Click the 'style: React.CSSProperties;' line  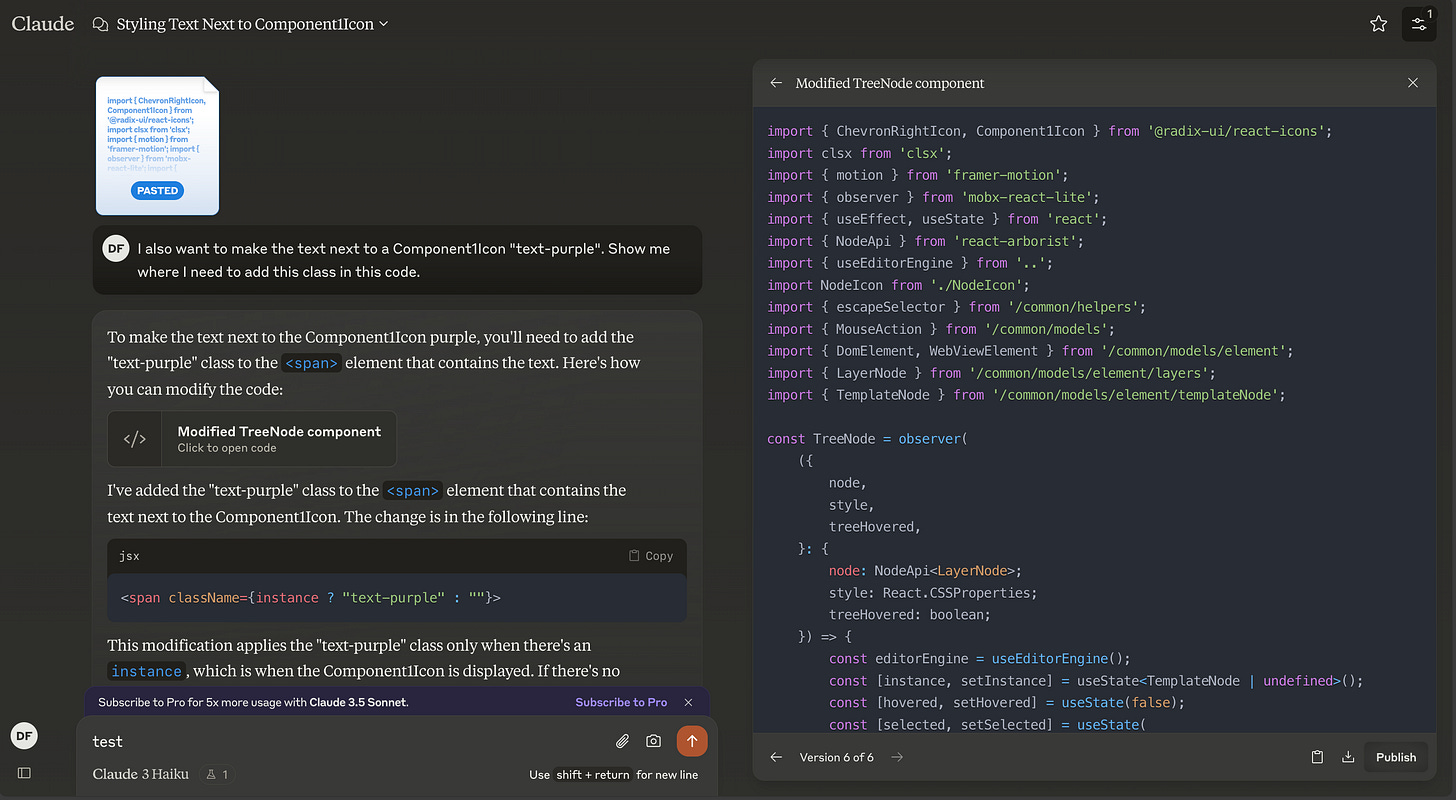(x=933, y=593)
